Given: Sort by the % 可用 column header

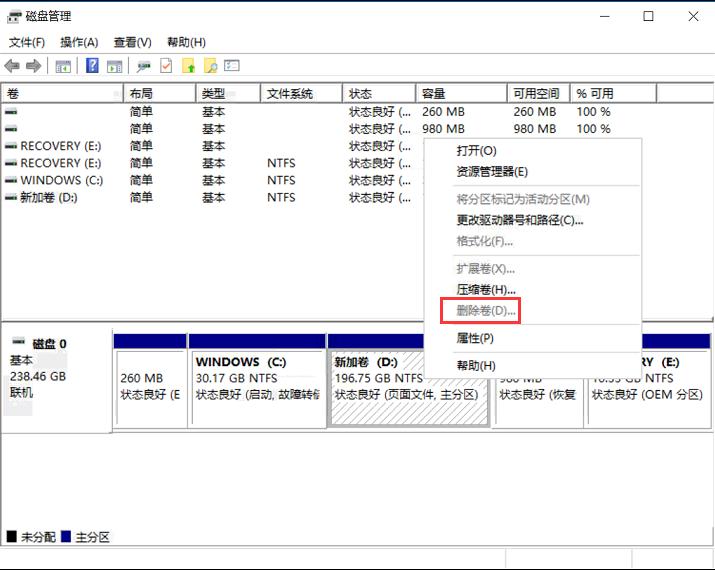Looking at the screenshot, I should click(614, 94).
